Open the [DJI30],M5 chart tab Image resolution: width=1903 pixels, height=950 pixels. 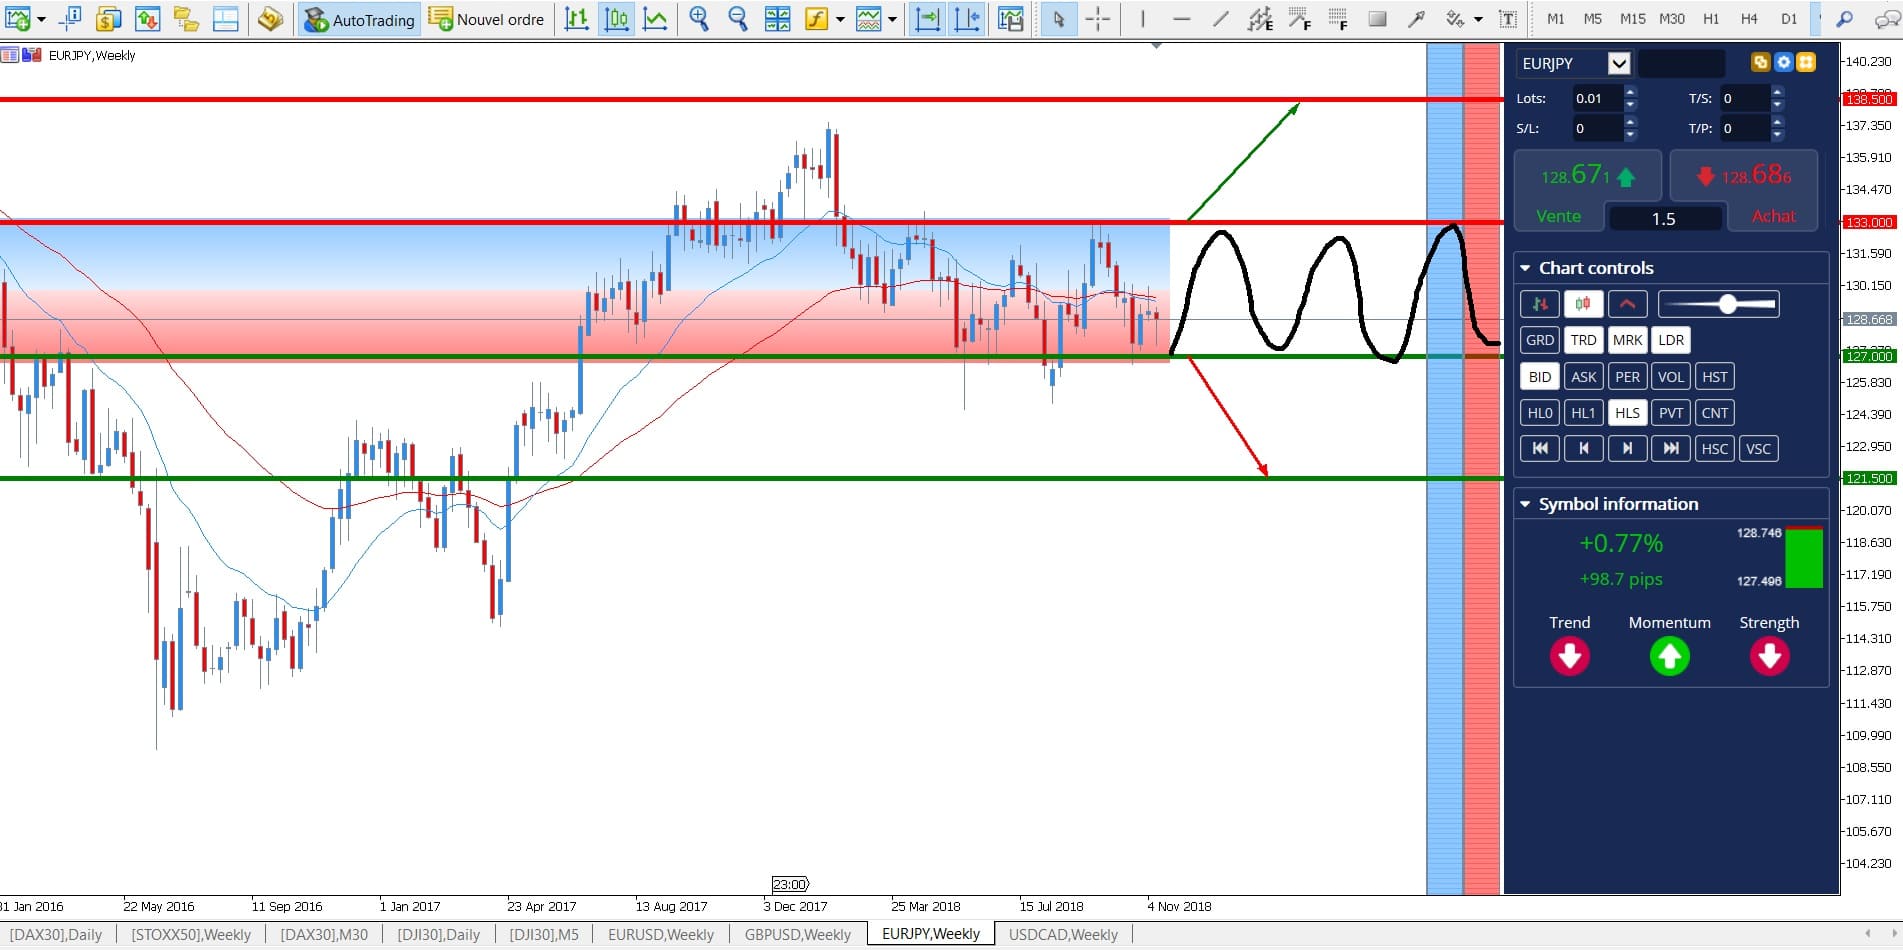tap(544, 934)
